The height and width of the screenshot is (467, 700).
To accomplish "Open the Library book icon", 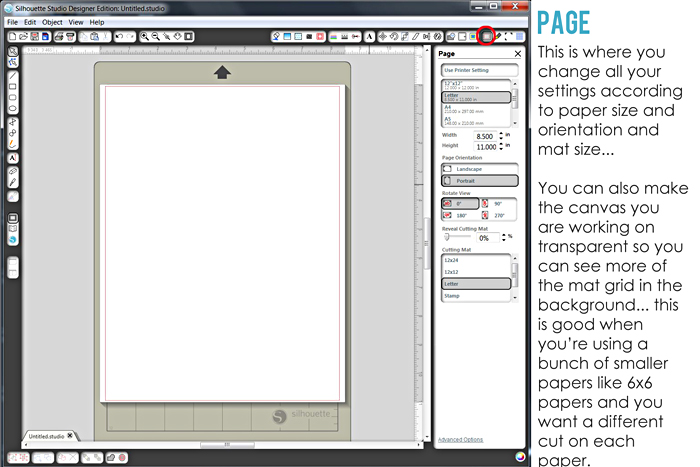I will coord(13,229).
